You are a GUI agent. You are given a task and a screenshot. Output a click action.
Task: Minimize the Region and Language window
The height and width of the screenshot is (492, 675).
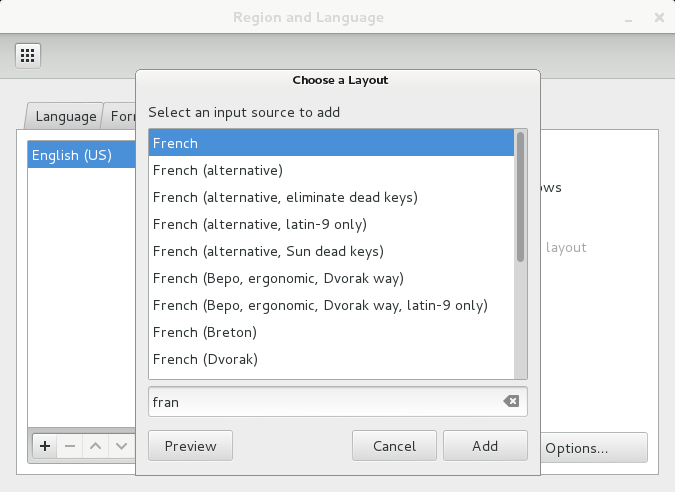tap(627, 18)
